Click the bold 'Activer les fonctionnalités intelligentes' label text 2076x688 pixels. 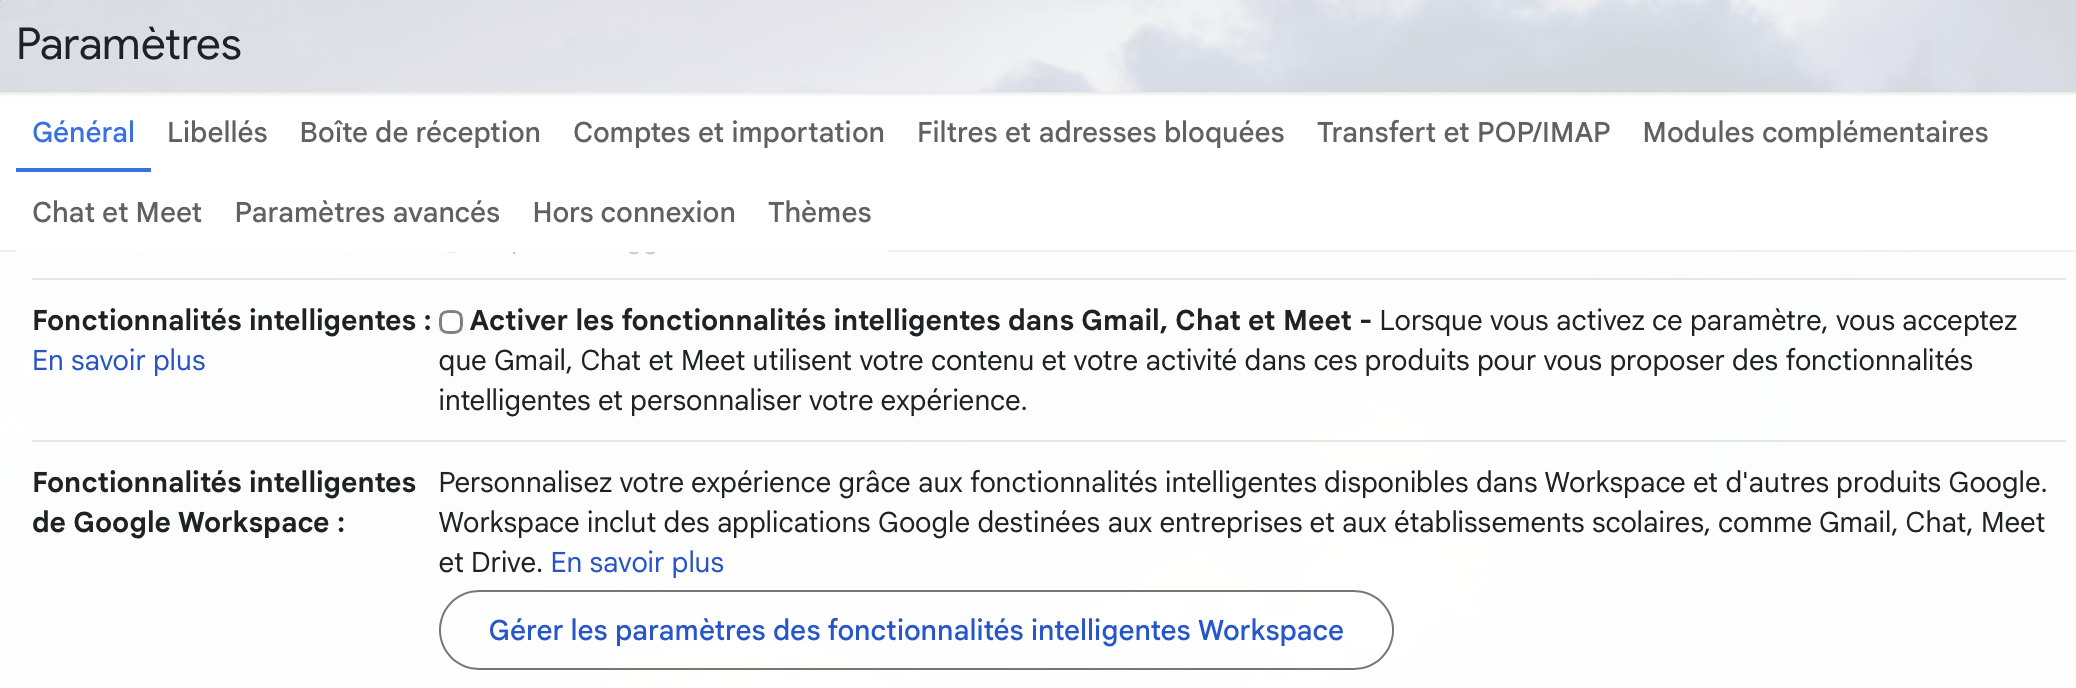[x=910, y=320]
